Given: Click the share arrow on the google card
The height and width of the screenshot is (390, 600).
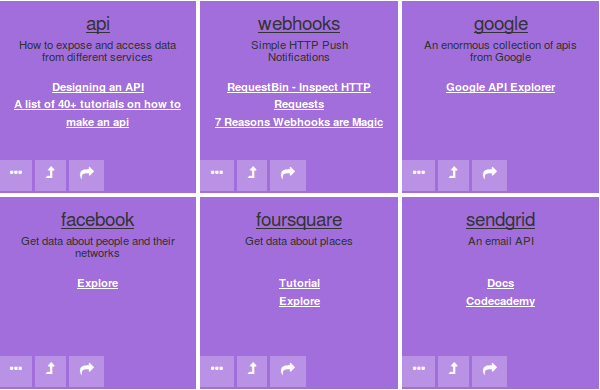Looking at the screenshot, I should pyautogui.click(x=489, y=175).
